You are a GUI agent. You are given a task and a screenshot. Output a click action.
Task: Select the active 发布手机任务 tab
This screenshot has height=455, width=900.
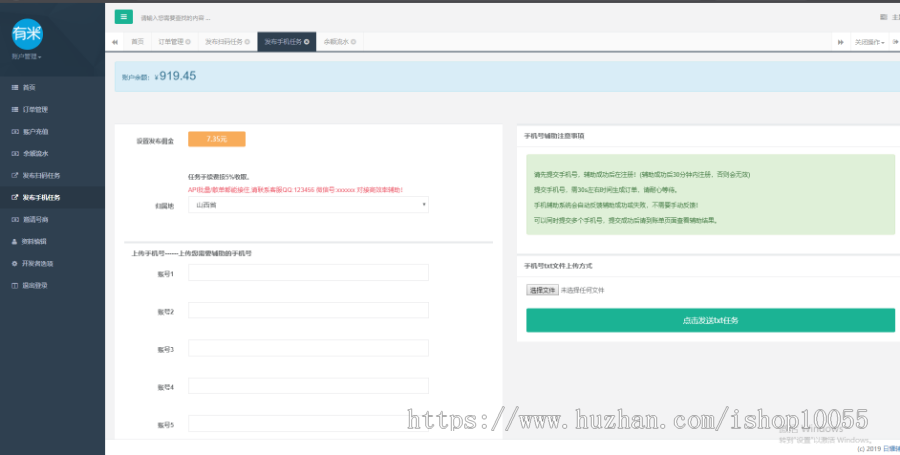(286, 42)
